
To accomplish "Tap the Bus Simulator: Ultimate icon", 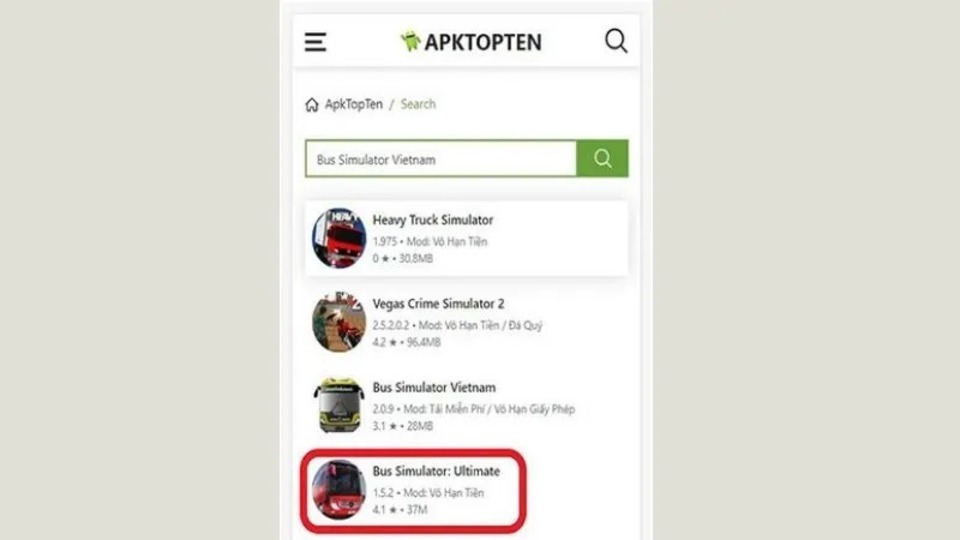I will pyautogui.click(x=339, y=489).
